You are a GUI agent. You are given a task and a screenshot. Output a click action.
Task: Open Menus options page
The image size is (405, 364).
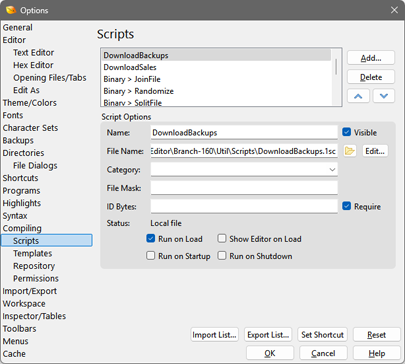pos(15,341)
